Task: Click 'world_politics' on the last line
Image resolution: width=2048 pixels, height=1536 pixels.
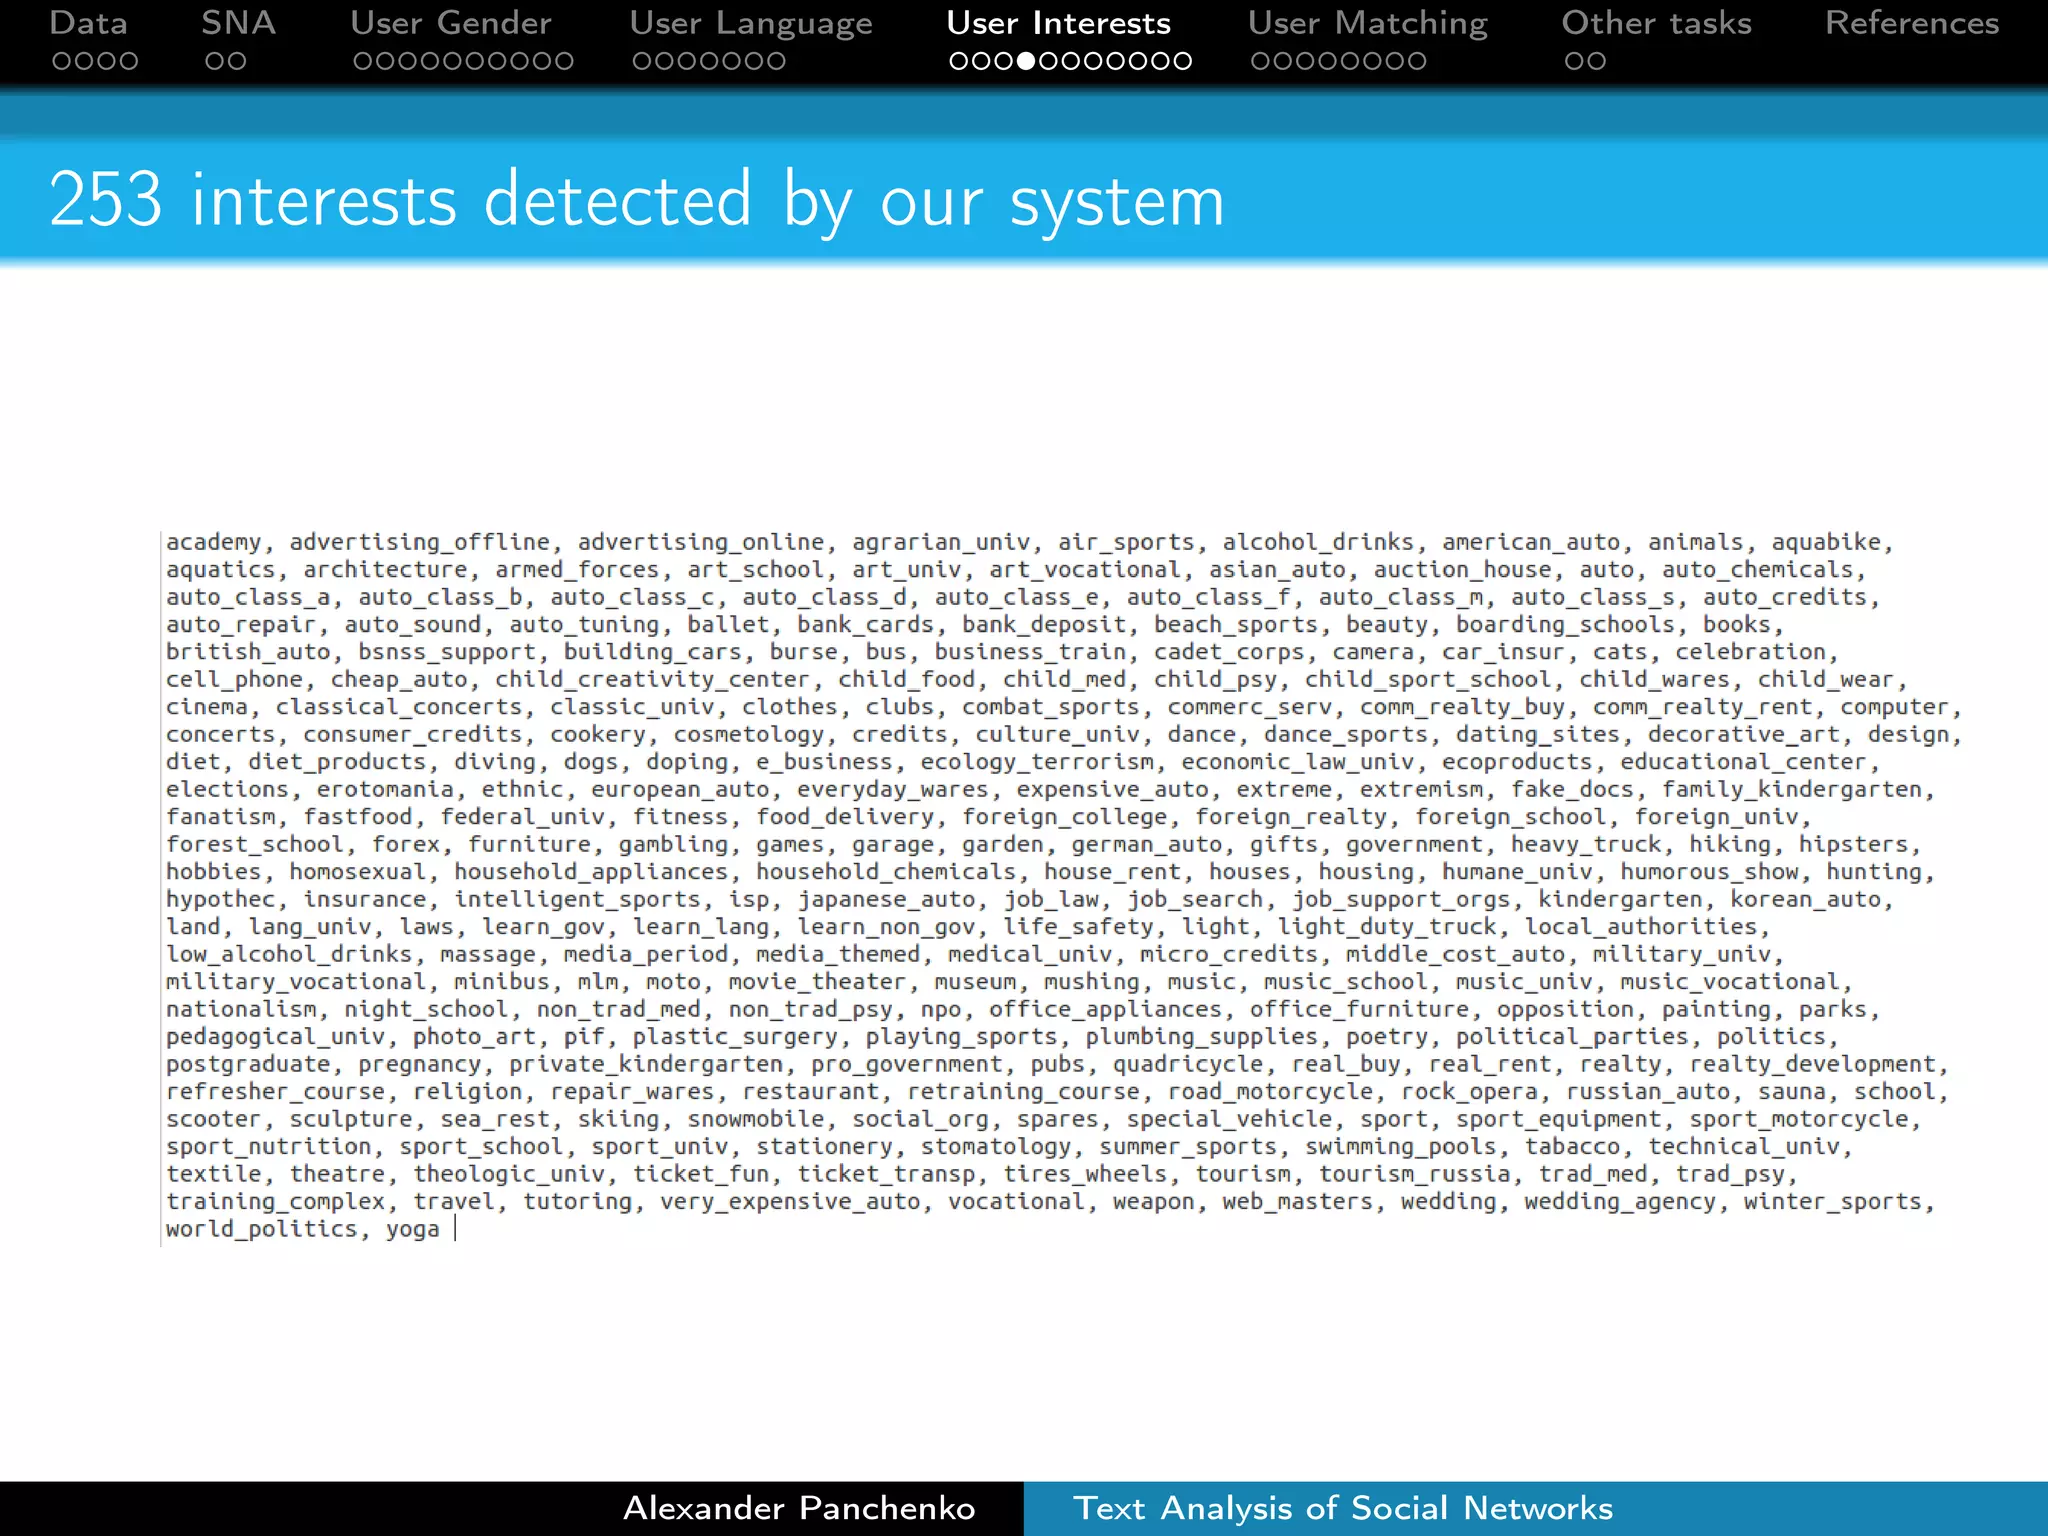Action: (x=261, y=1230)
